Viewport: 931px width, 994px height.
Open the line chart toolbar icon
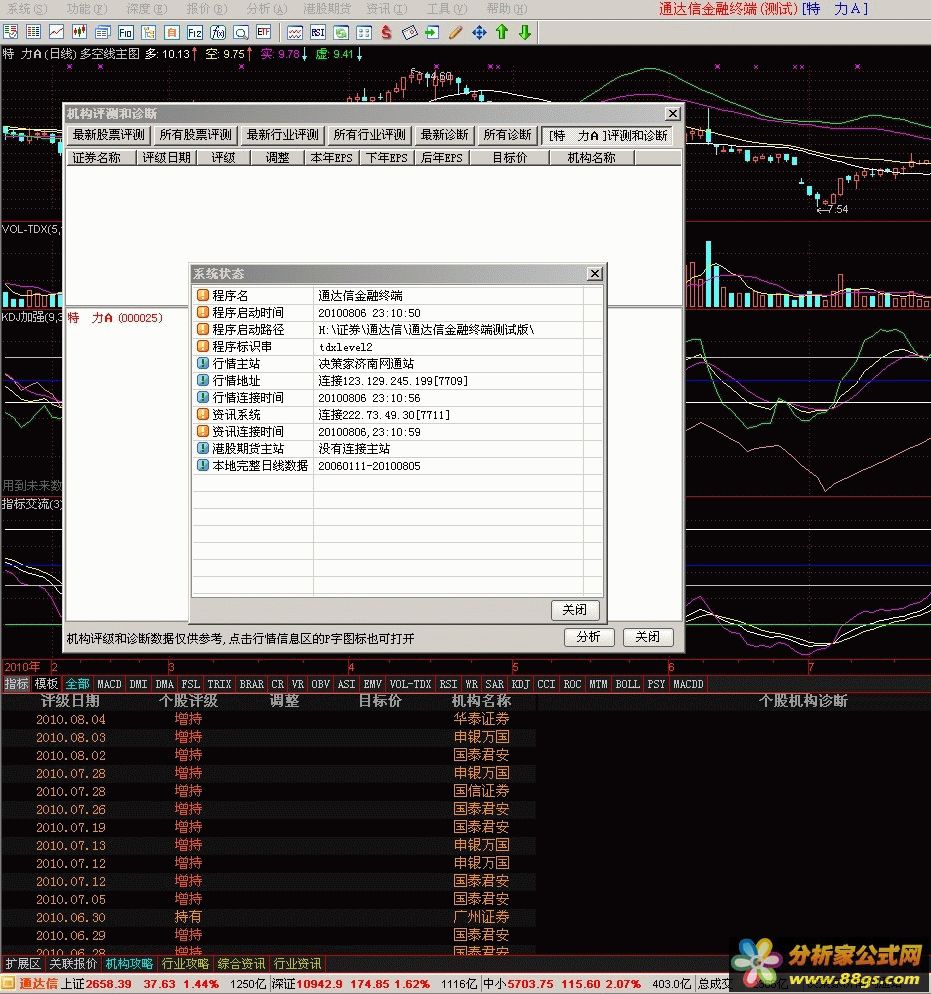point(56,32)
